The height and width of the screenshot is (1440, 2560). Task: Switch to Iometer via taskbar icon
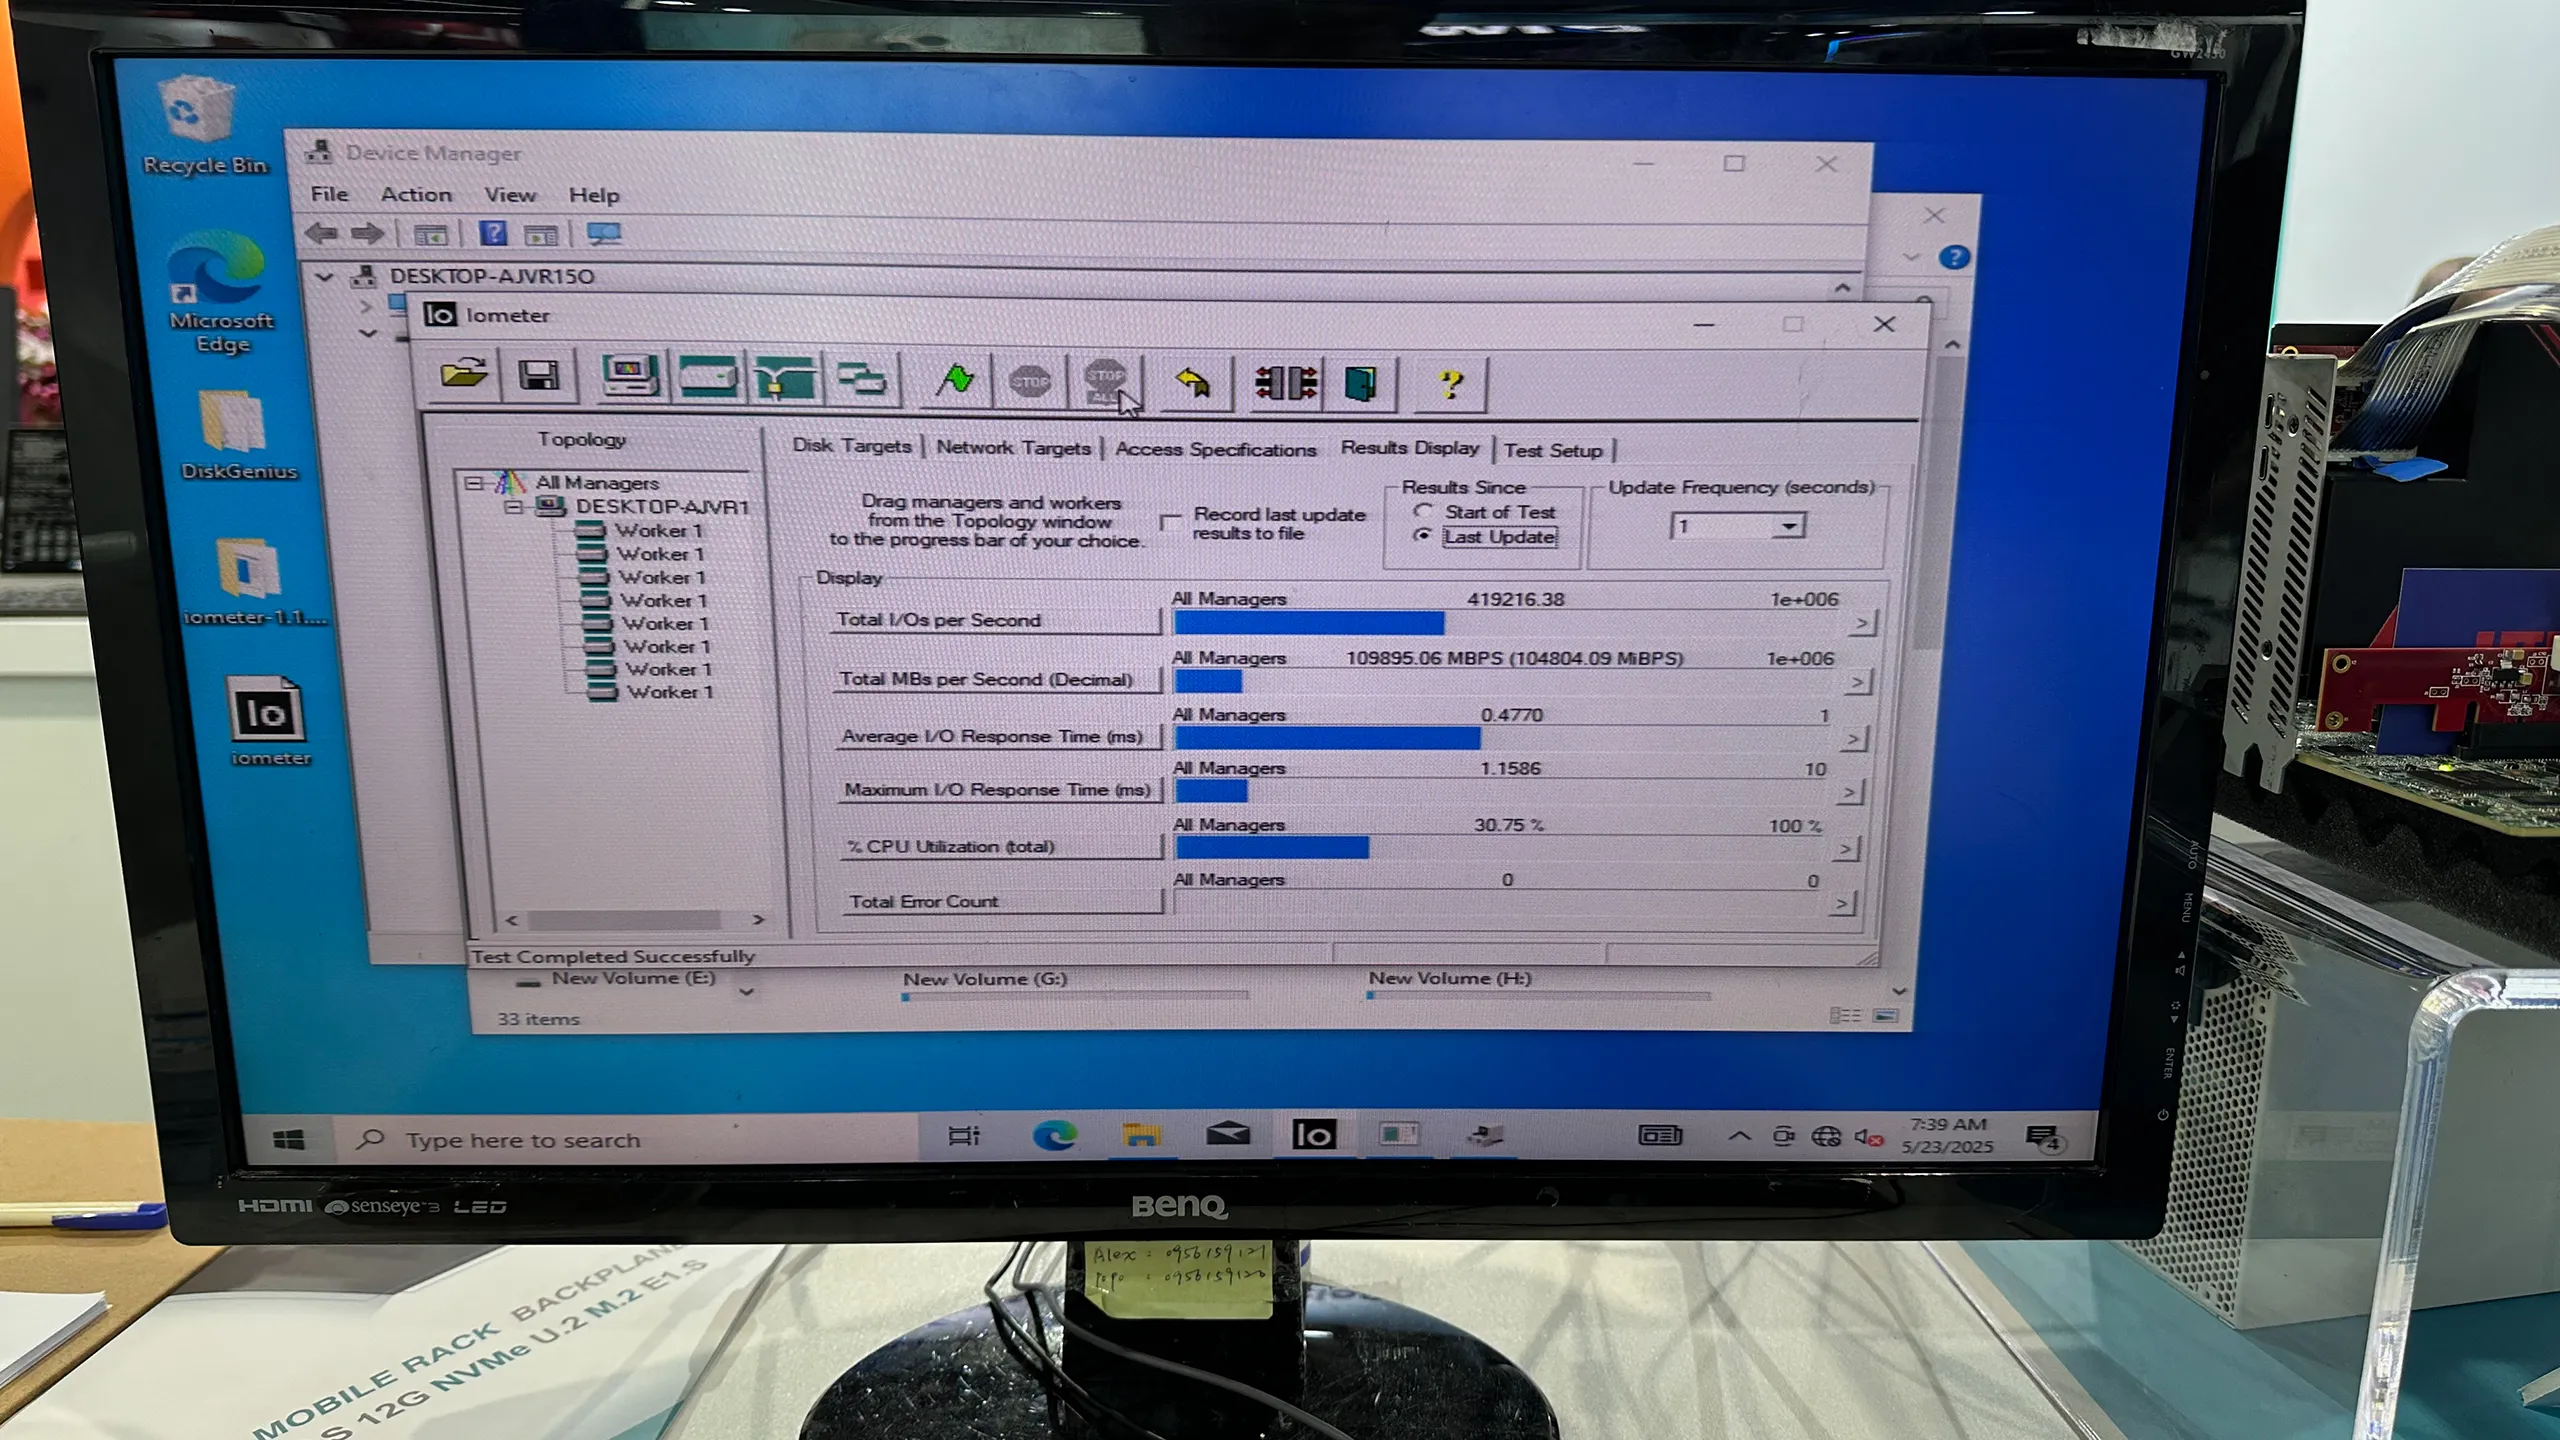click(1314, 1134)
